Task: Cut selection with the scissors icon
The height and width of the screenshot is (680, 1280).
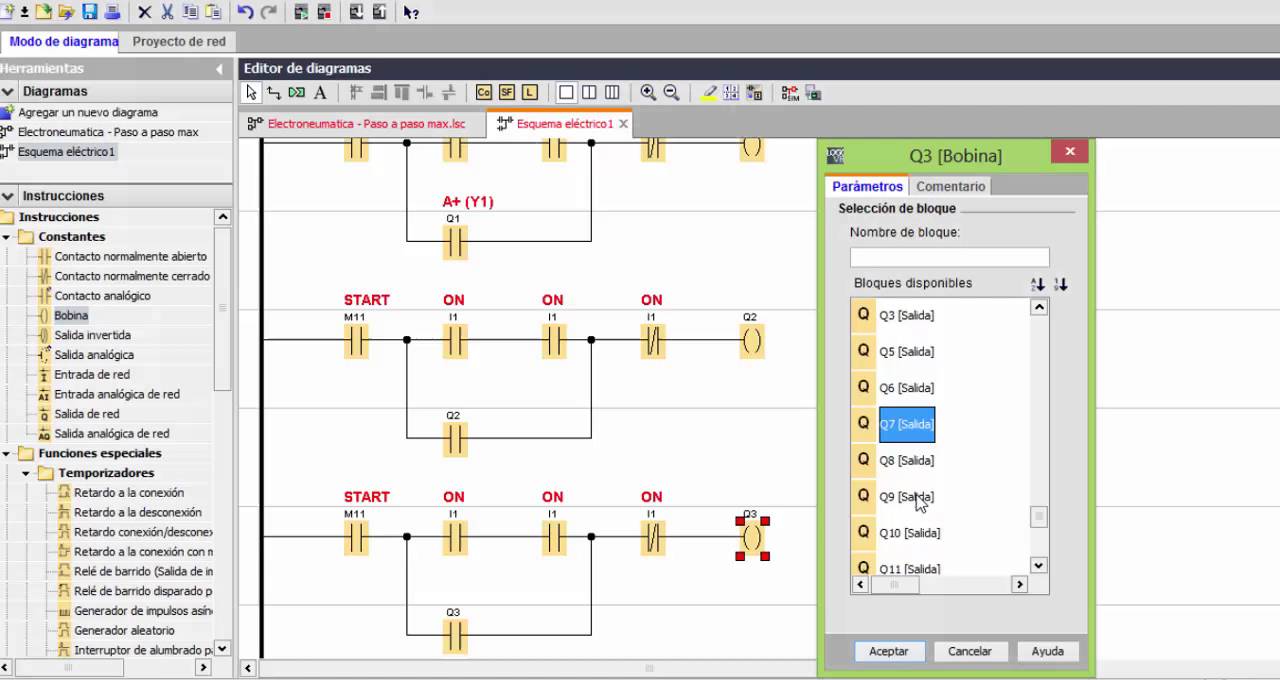Action: pos(168,12)
